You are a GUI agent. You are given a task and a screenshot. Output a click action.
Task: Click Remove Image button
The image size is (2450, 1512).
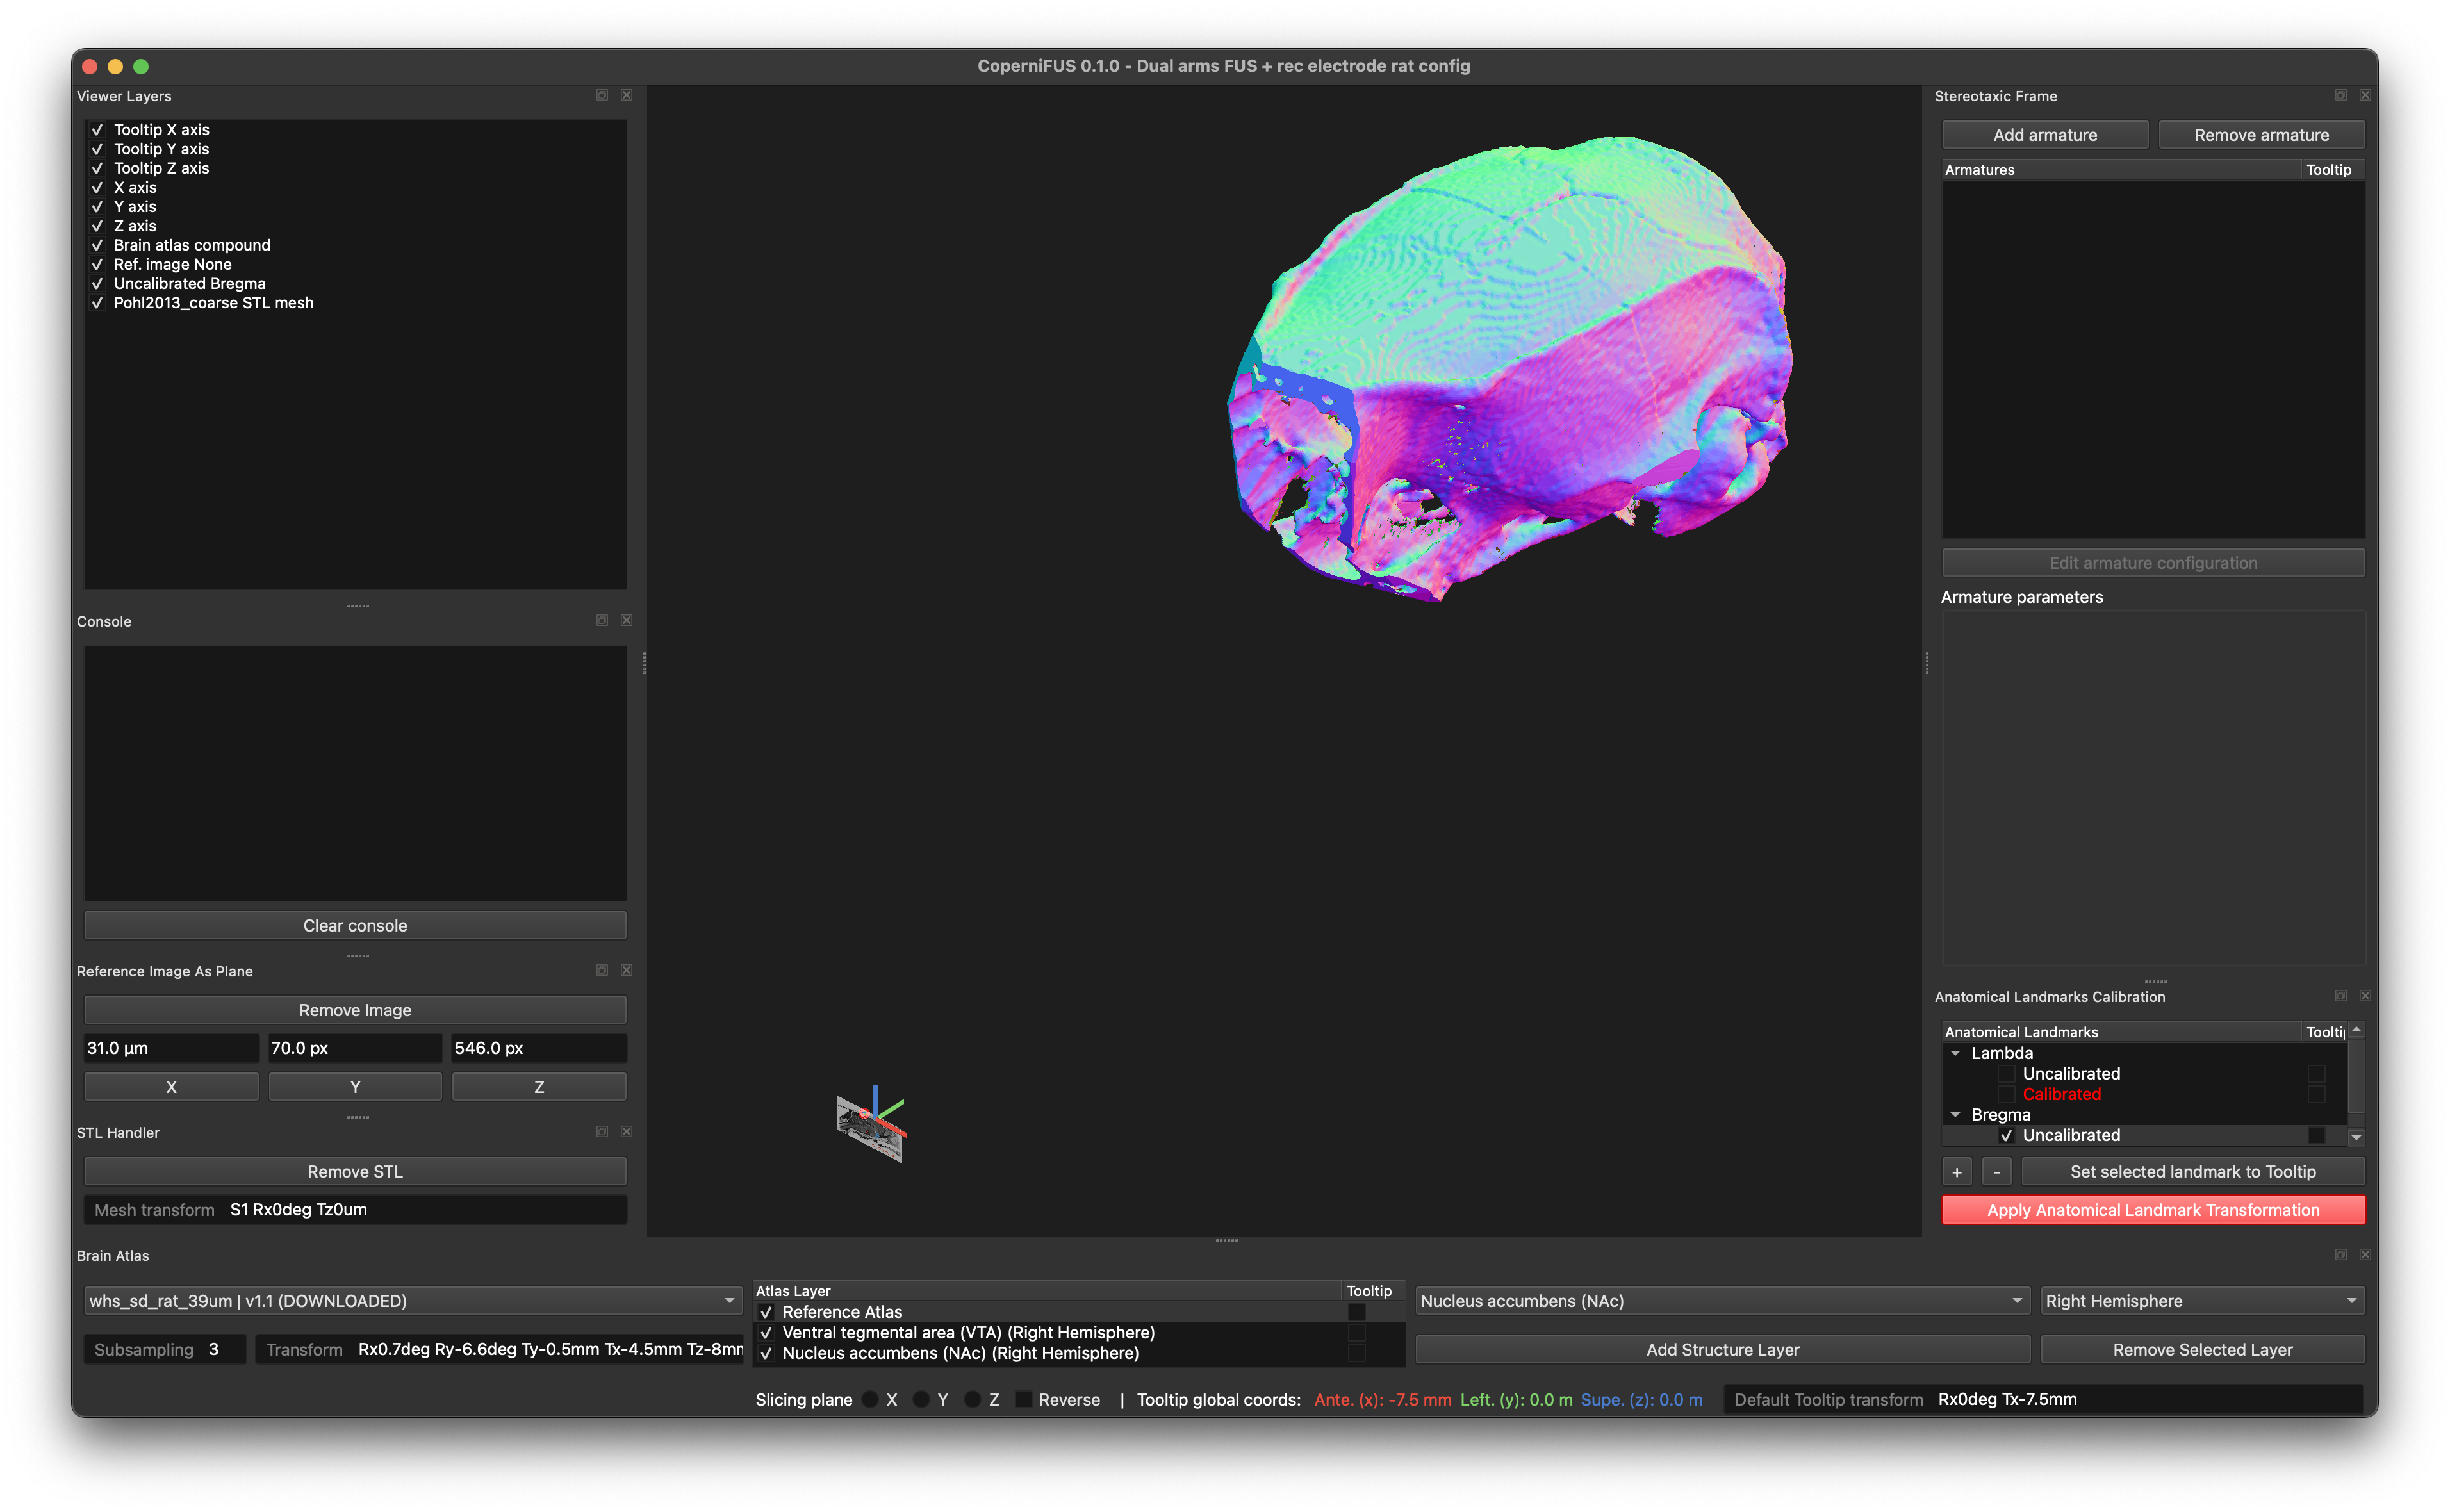point(355,1010)
